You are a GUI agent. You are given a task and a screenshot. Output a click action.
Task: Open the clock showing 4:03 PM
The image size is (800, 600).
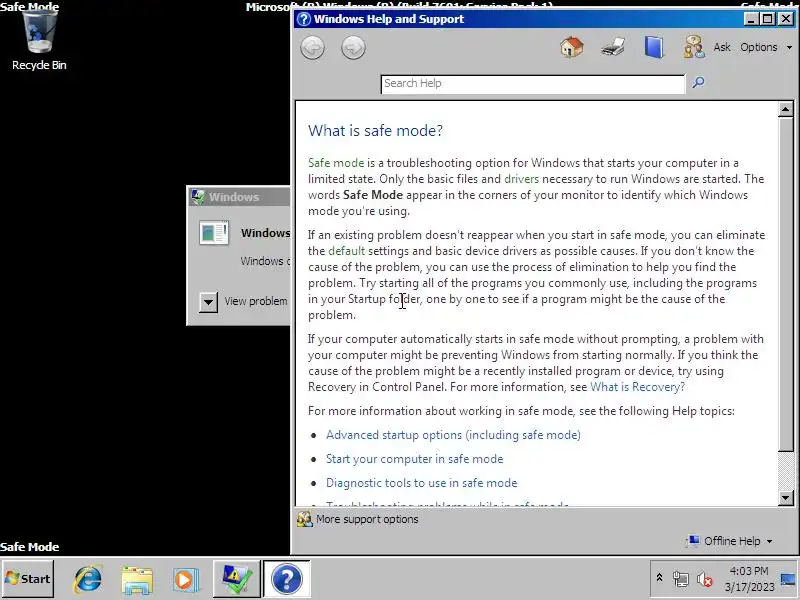(x=749, y=579)
